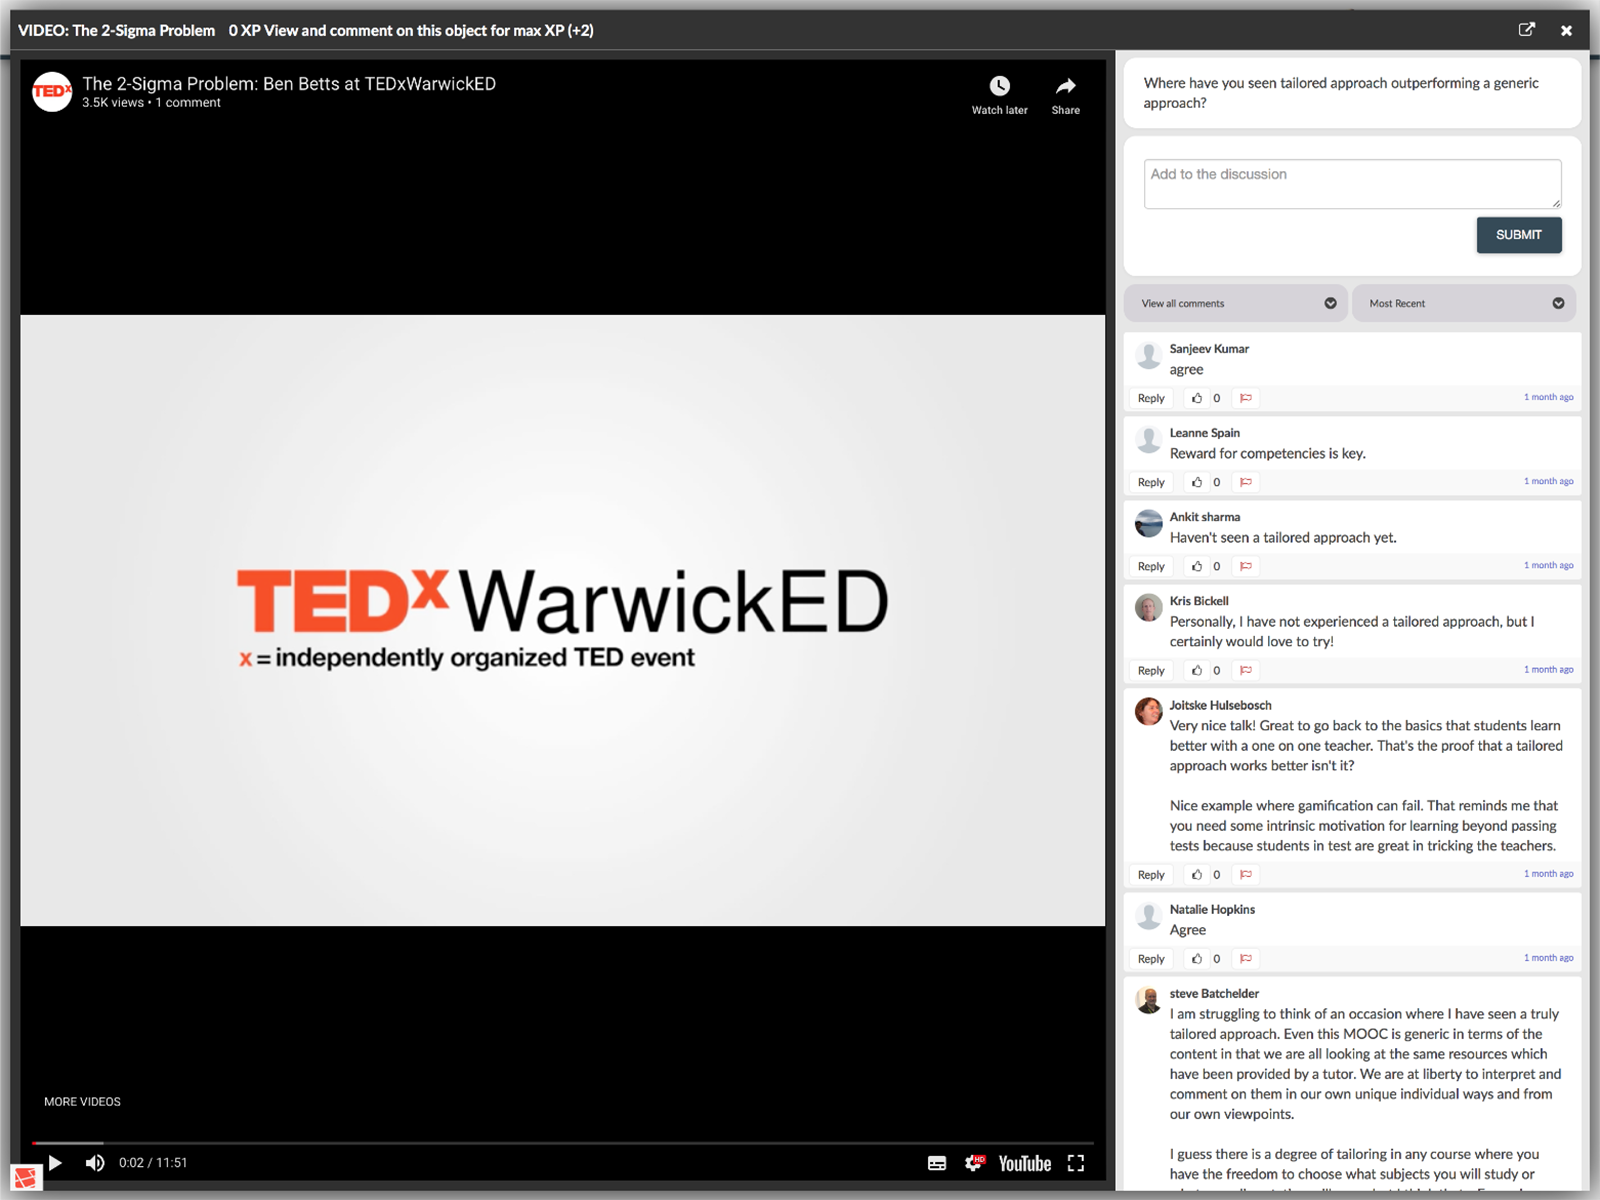Like Ankit sharma's comment
The height and width of the screenshot is (1200, 1600).
(1197, 566)
